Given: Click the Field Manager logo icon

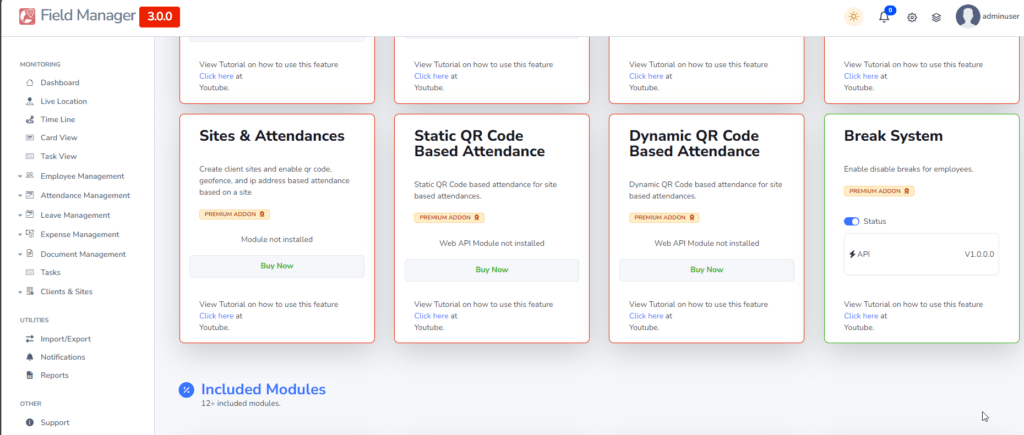Looking at the screenshot, I should tap(27, 16).
